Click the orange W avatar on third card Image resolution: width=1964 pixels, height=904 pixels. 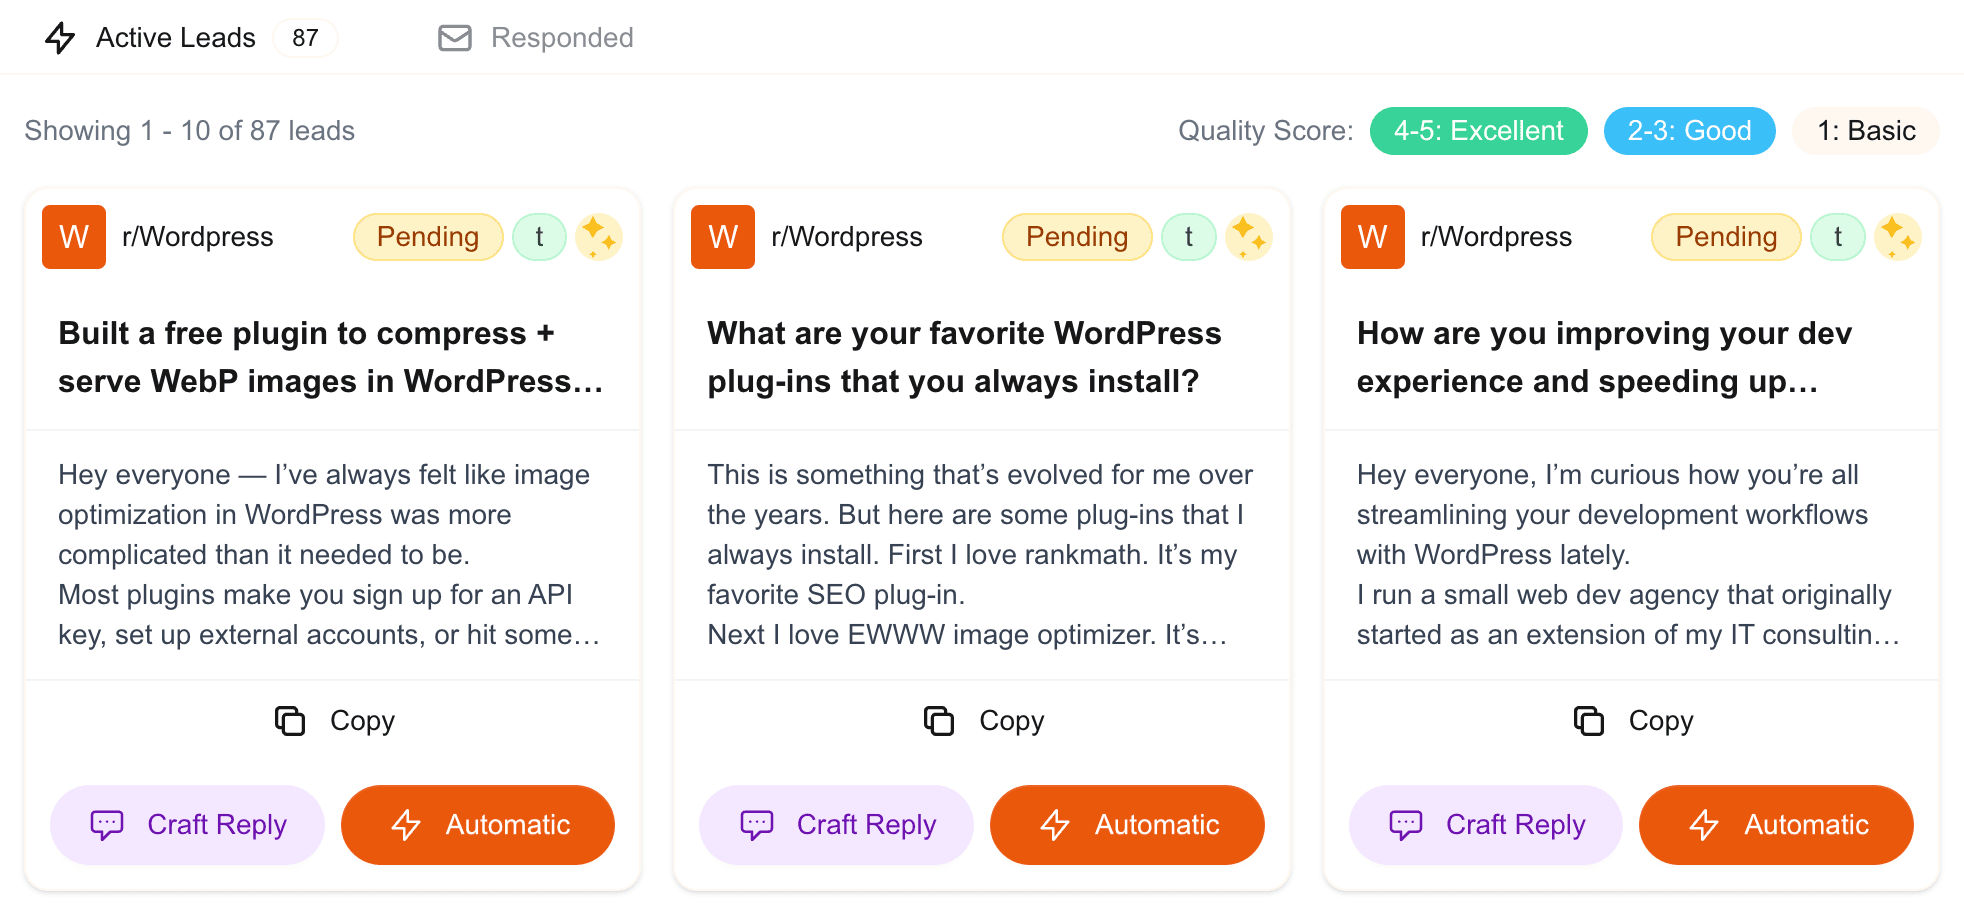point(1372,237)
